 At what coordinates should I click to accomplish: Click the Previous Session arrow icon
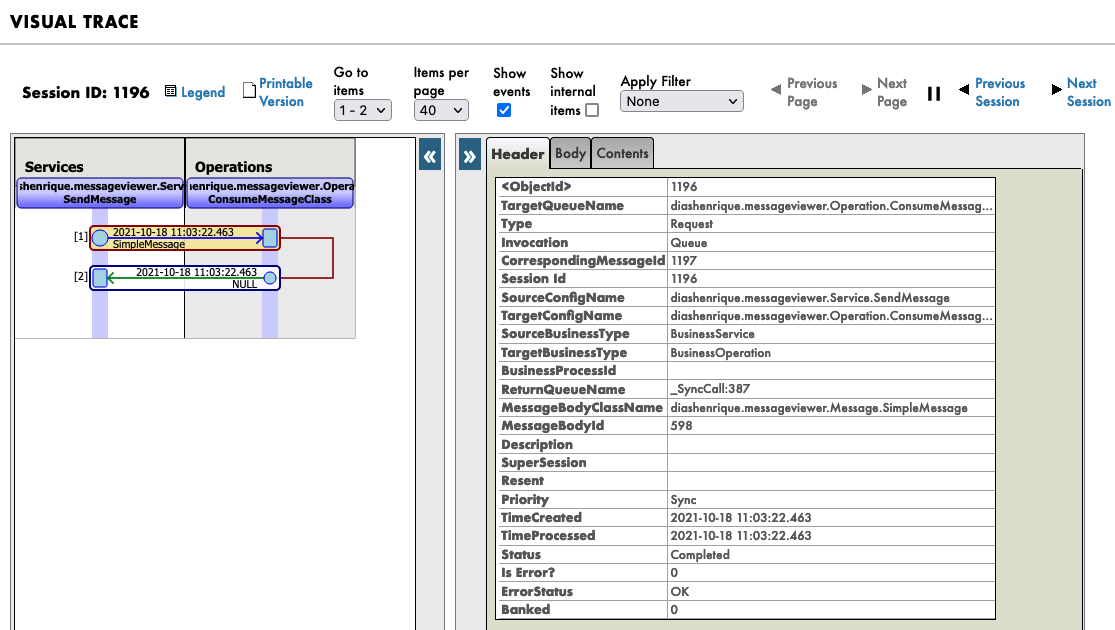[964, 90]
